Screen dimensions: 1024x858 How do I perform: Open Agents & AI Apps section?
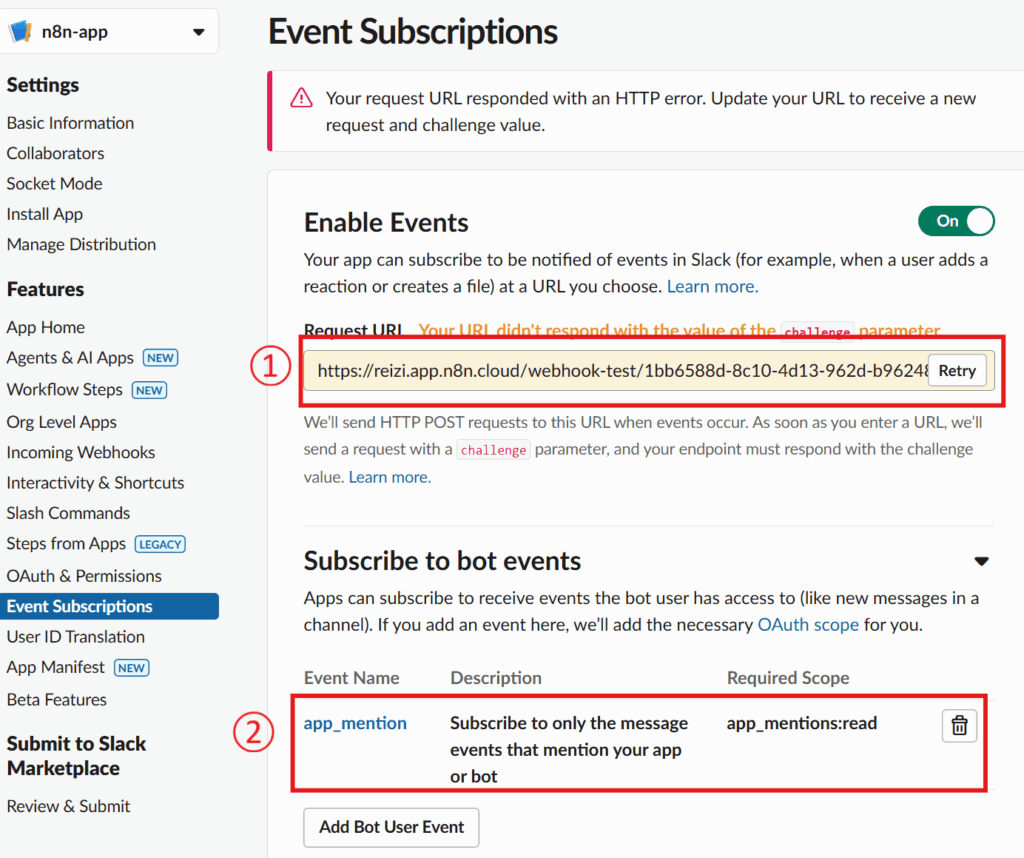(70, 358)
